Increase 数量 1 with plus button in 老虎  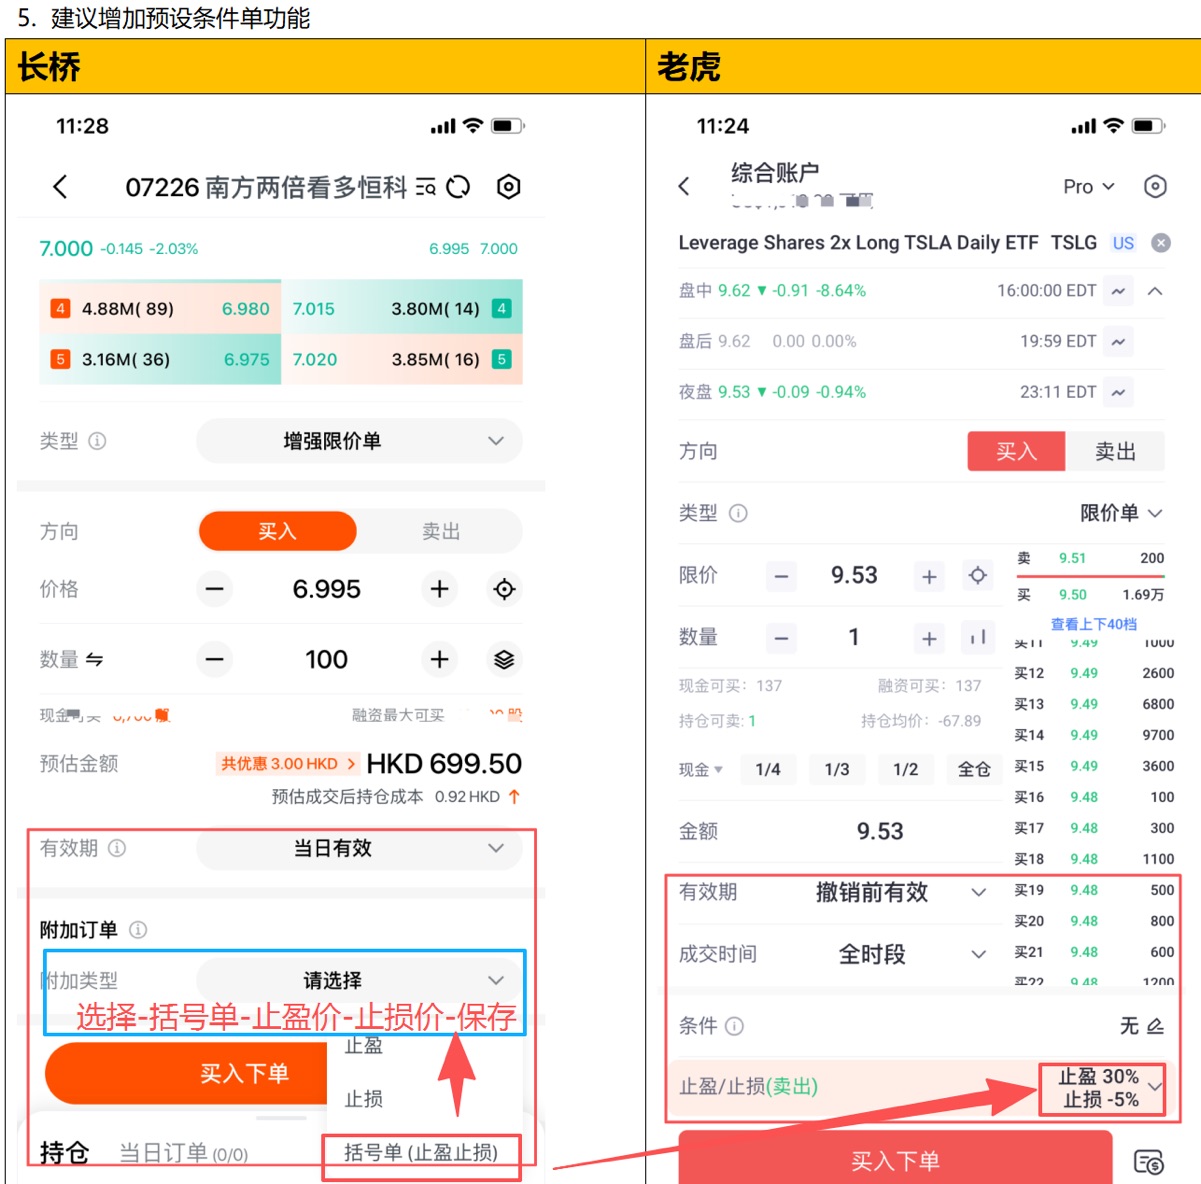pos(929,638)
